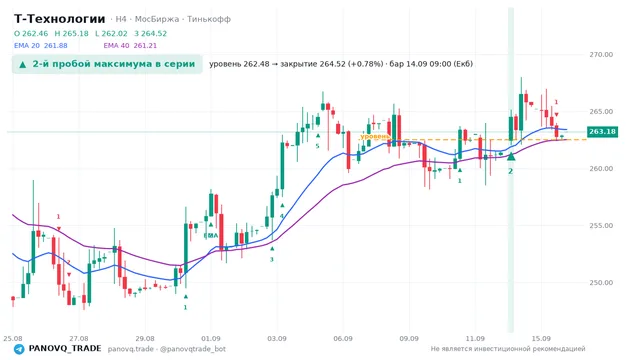Screen dimensions: 640x360
Task: Click the 15.09 date axis label
Action: pos(541,339)
